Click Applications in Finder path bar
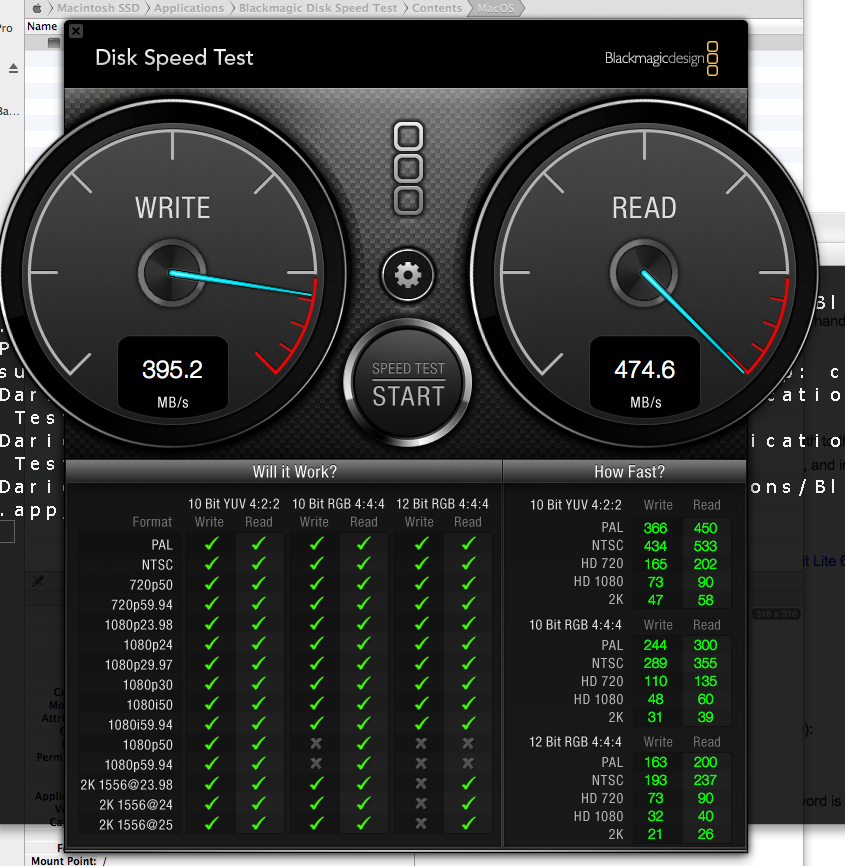 pos(189,8)
